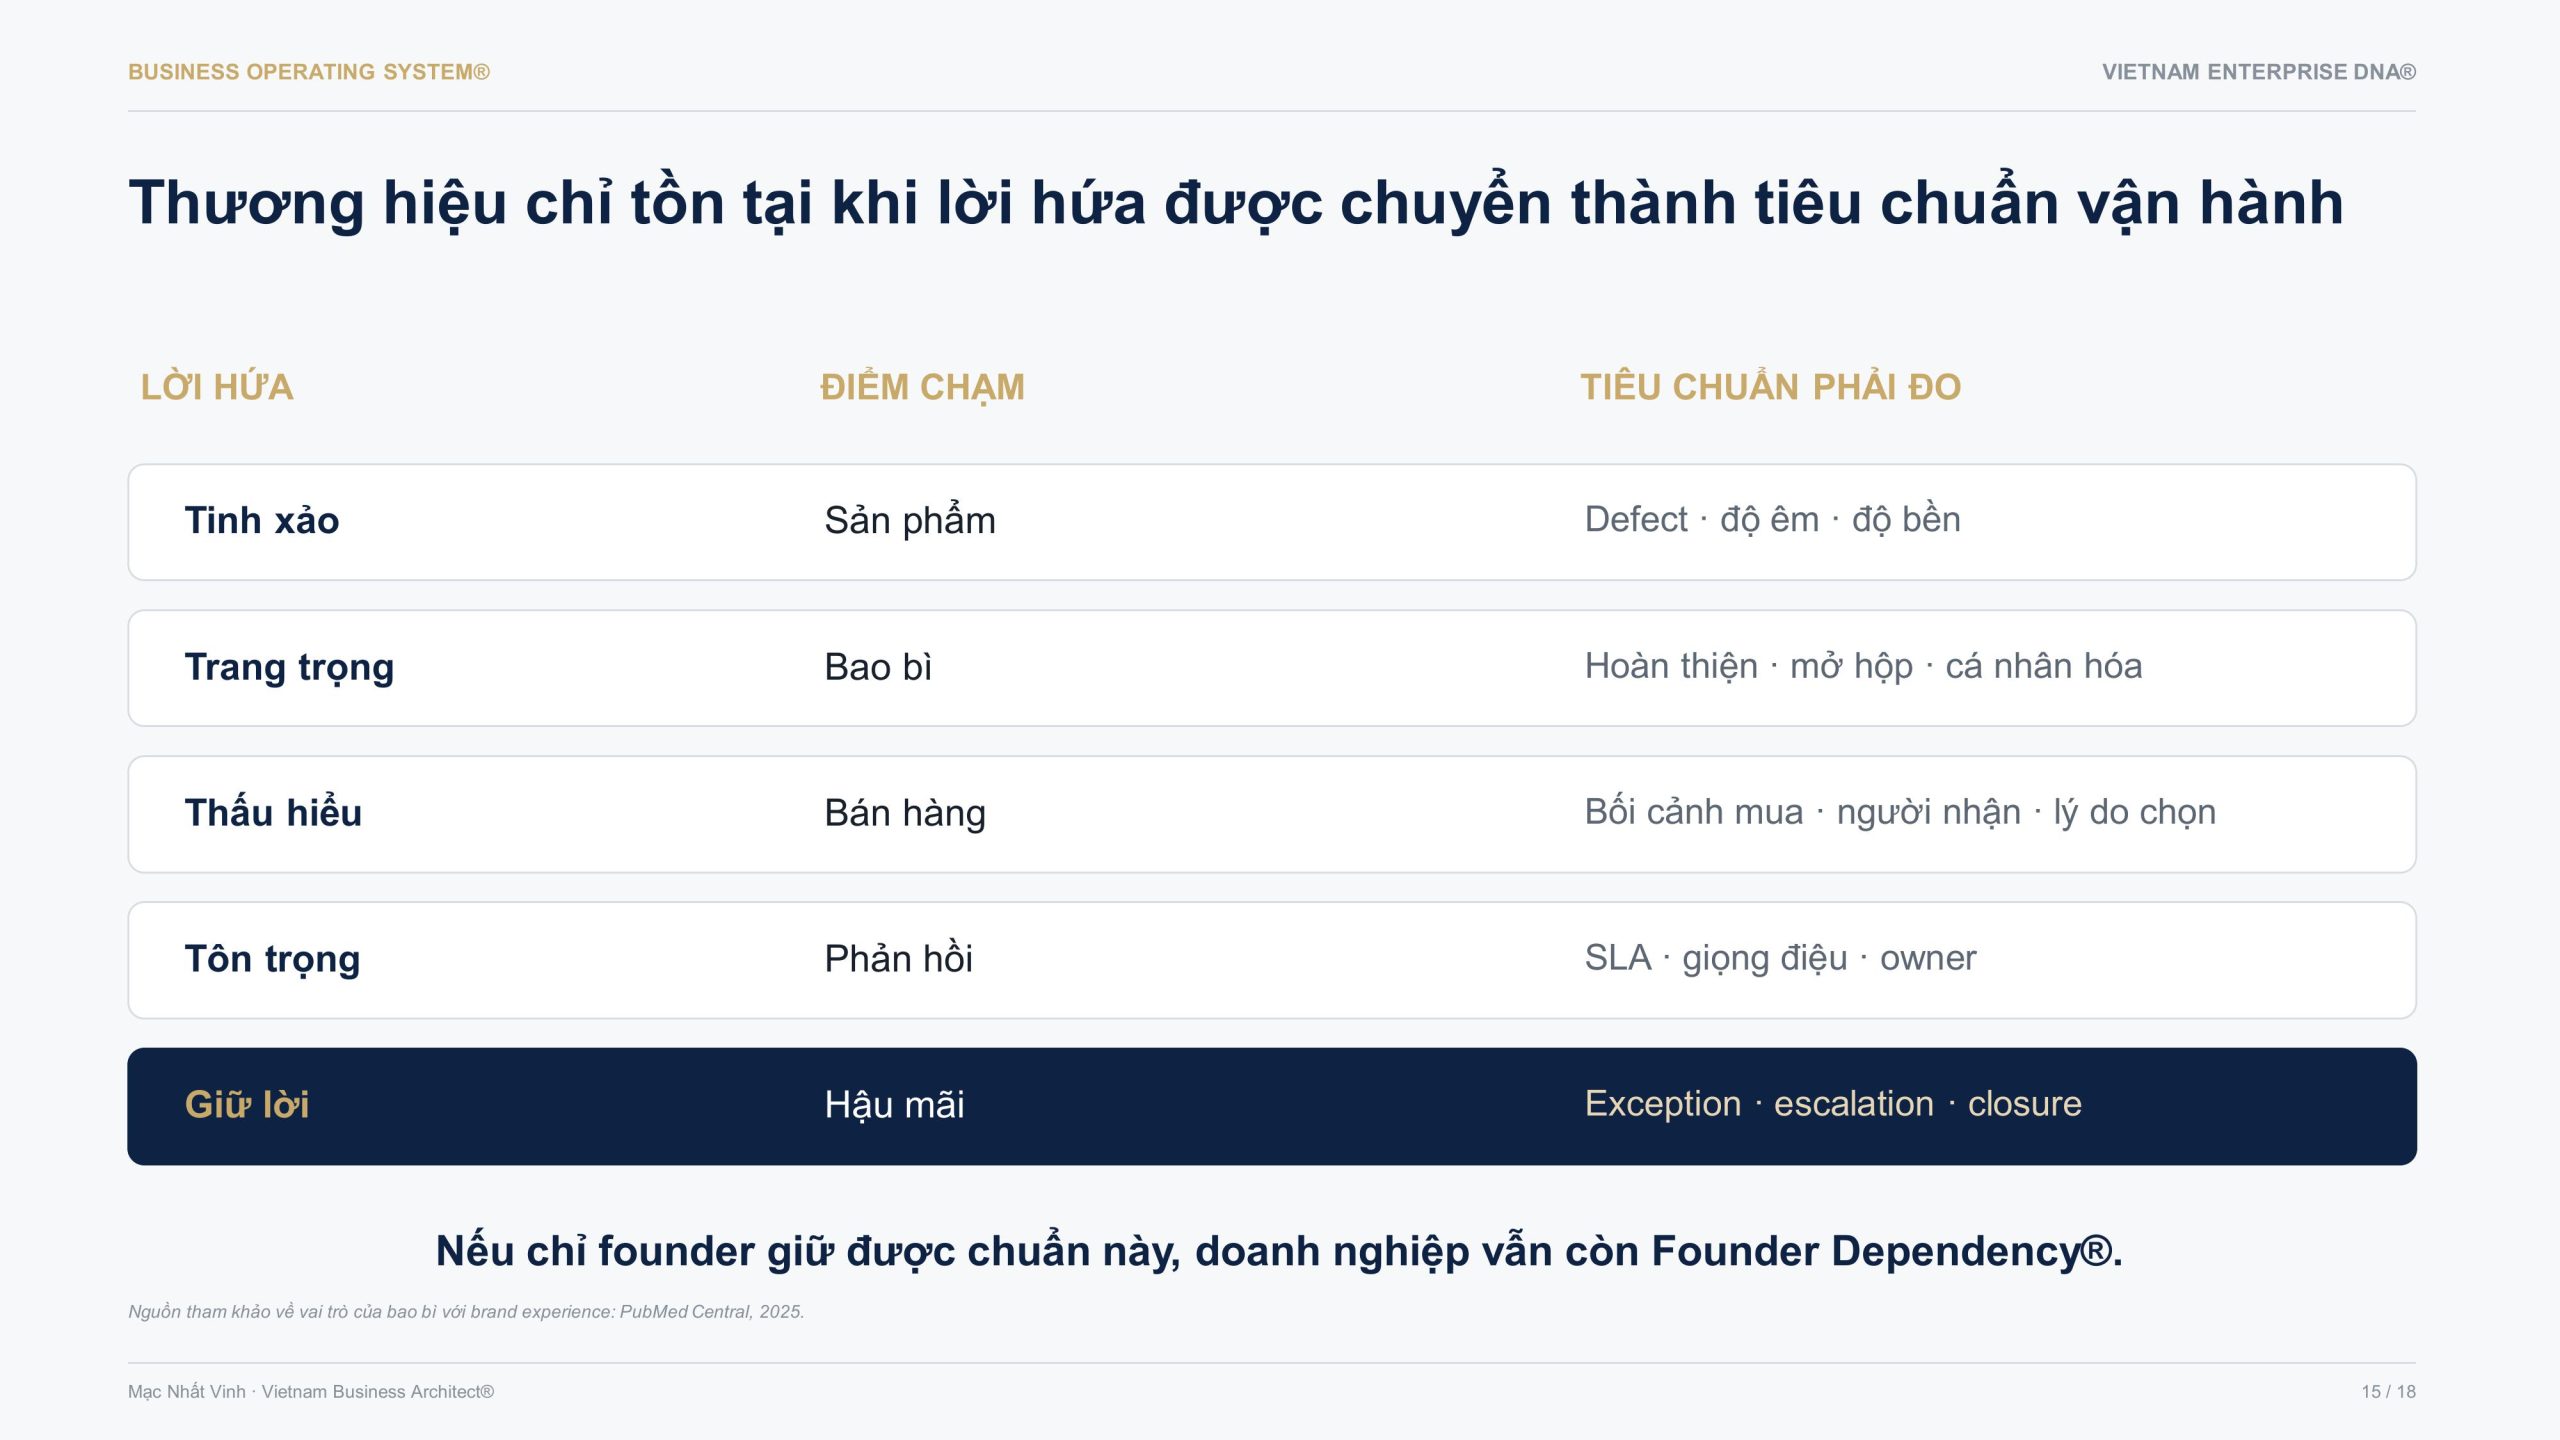Click the VIETNAM ENTERPRISE DNA® header label

tap(2258, 72)
